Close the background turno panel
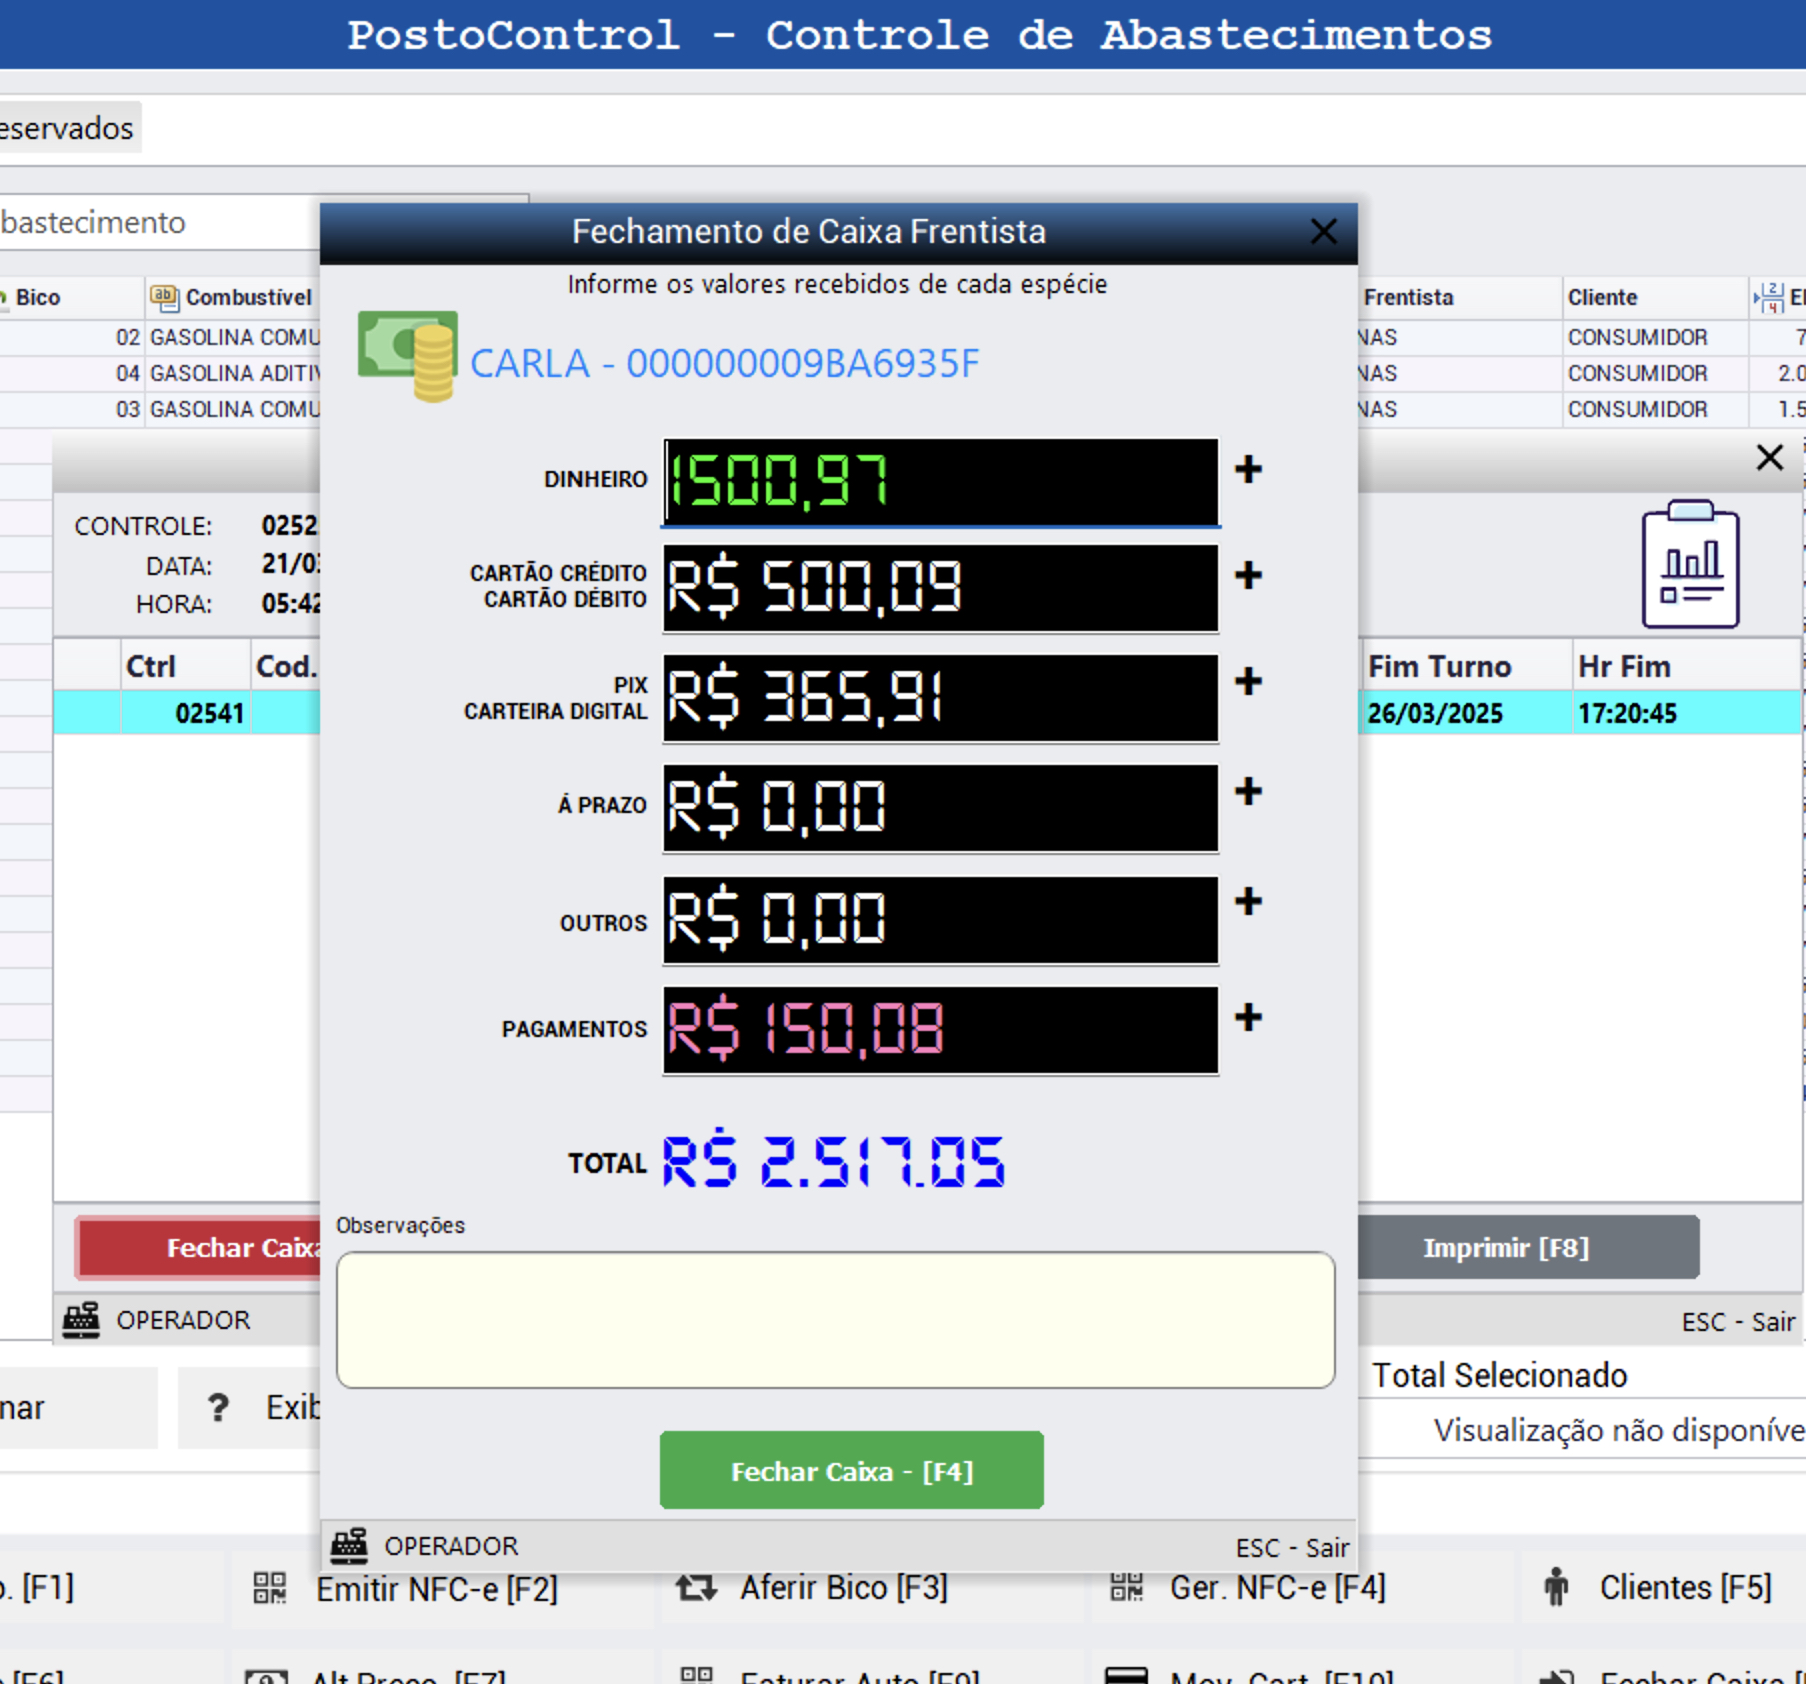The image size is (1806, 1684). 1769,458
